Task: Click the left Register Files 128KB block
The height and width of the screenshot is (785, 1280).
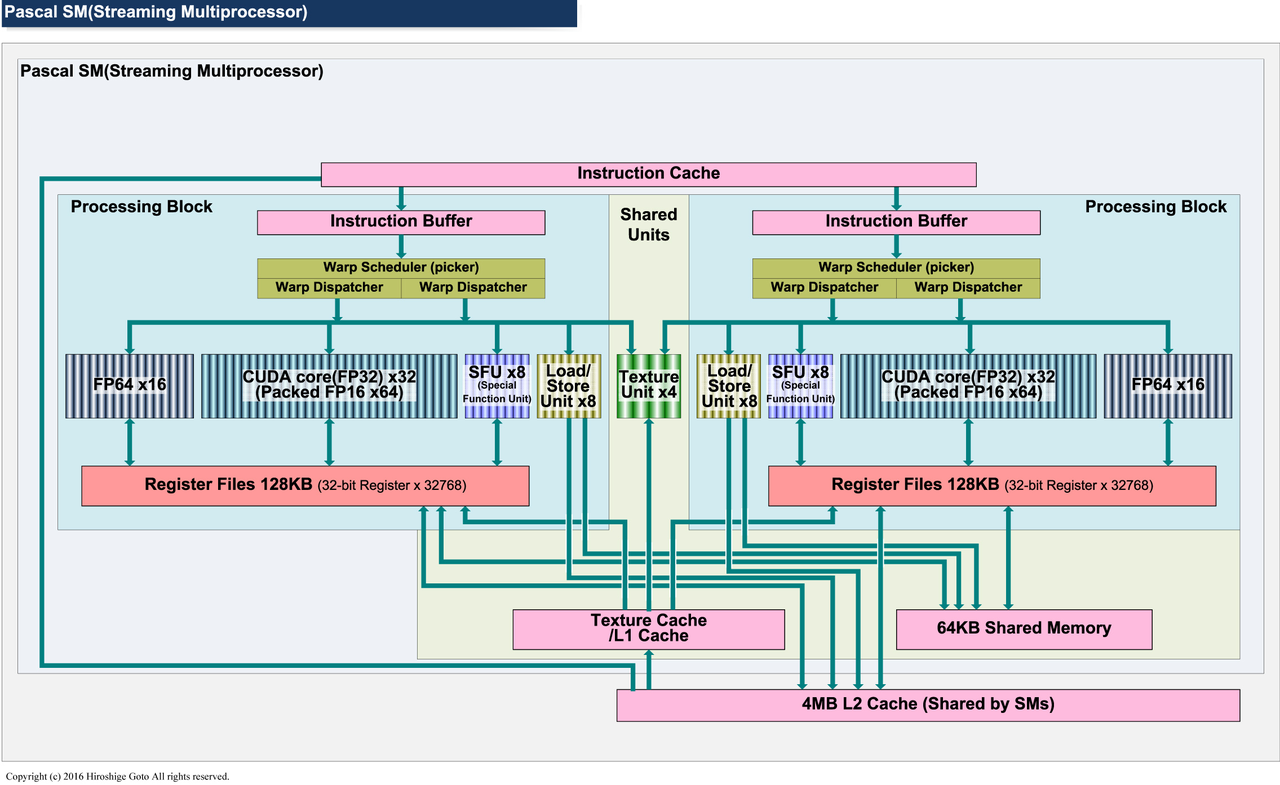Action: click(305, 485)
